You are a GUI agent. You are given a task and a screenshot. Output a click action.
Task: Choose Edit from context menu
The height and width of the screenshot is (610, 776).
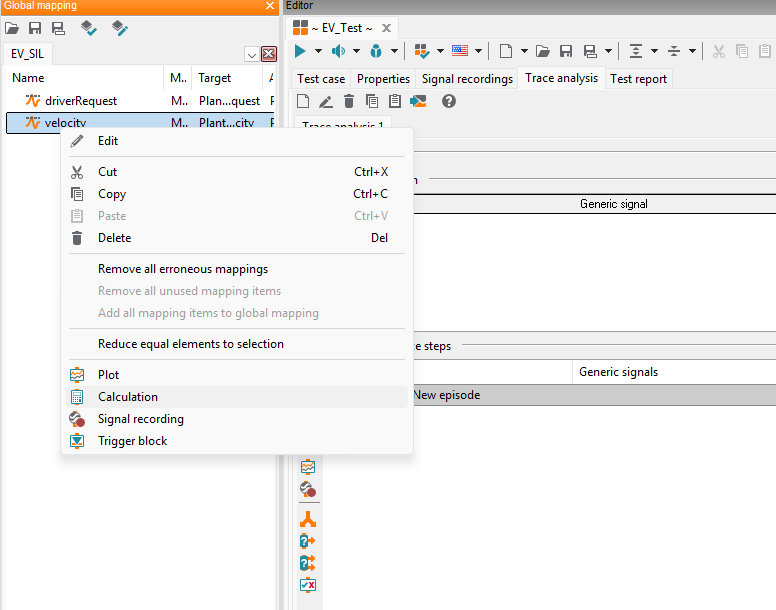[237, 141]
